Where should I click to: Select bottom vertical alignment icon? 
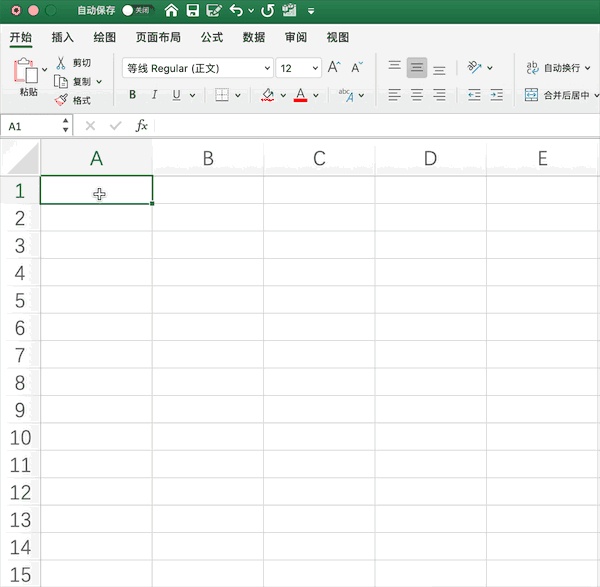point(439,70)
